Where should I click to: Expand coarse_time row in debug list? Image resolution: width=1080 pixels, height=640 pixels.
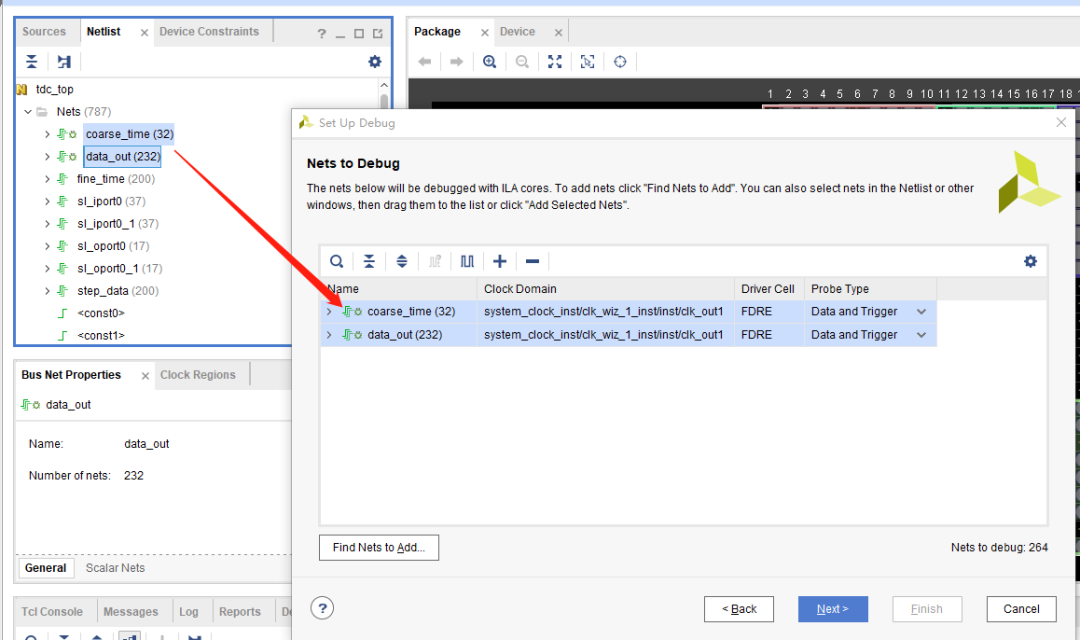point(329,312)
